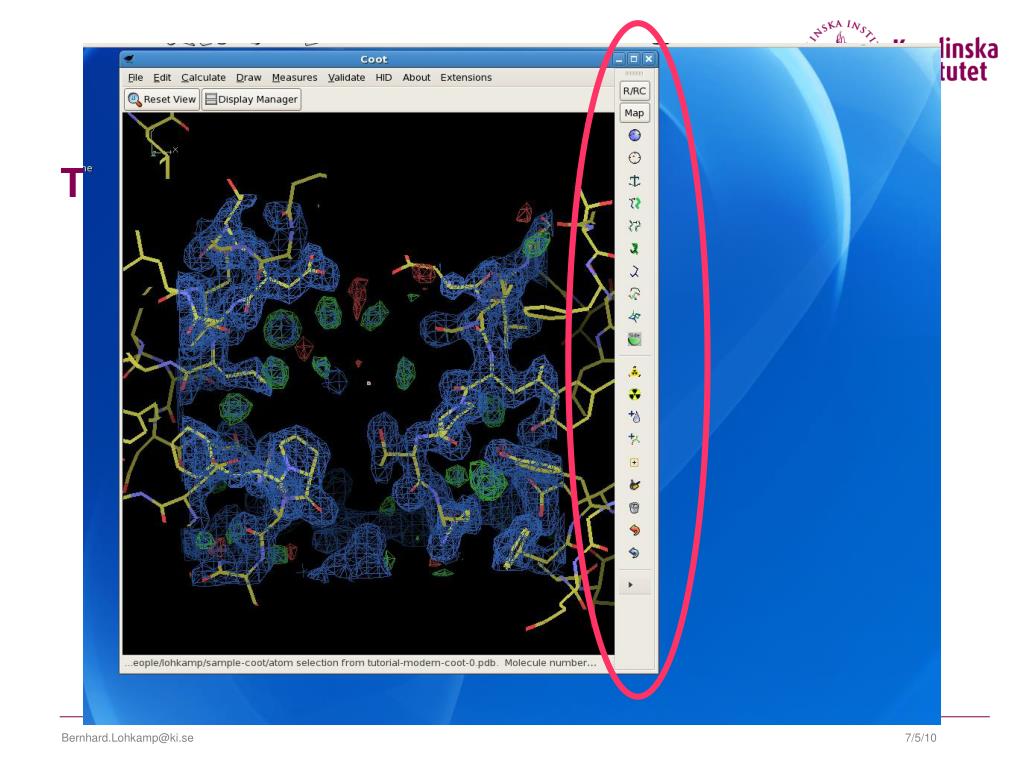Click the plus-and-droplet add icon
1024x768 pixels.
(634, 417)
